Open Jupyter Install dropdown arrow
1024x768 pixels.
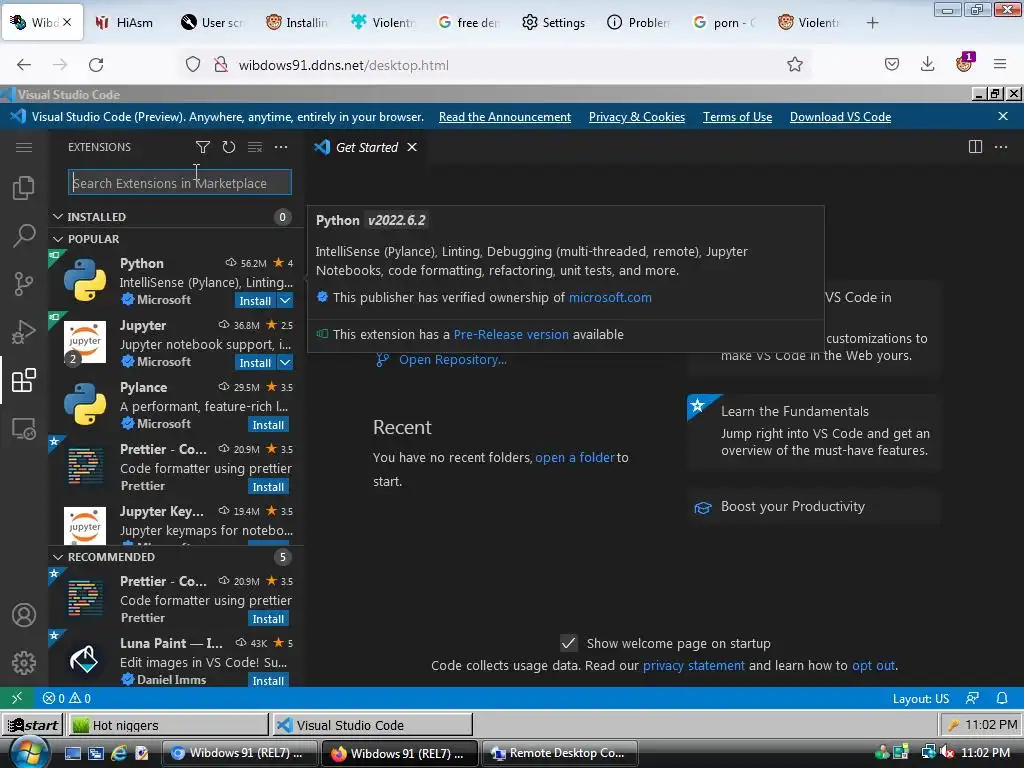coord(285,362)
